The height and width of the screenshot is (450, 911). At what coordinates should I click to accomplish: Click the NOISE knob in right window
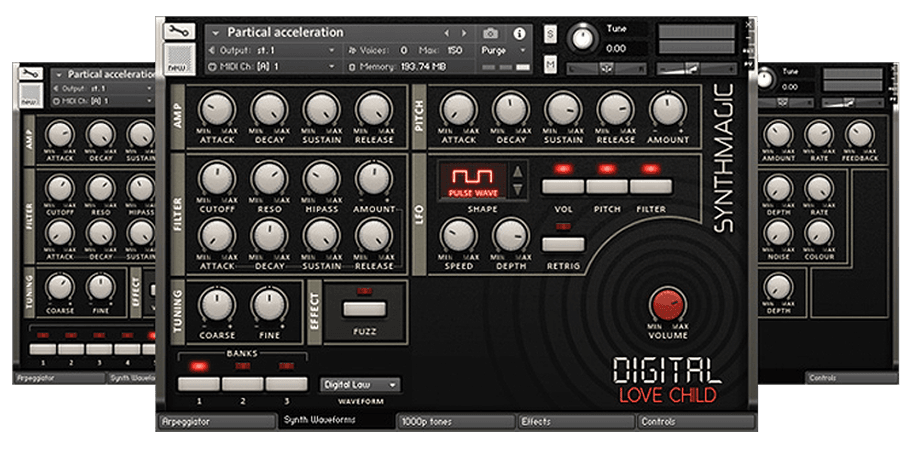(x=778, y=233)
